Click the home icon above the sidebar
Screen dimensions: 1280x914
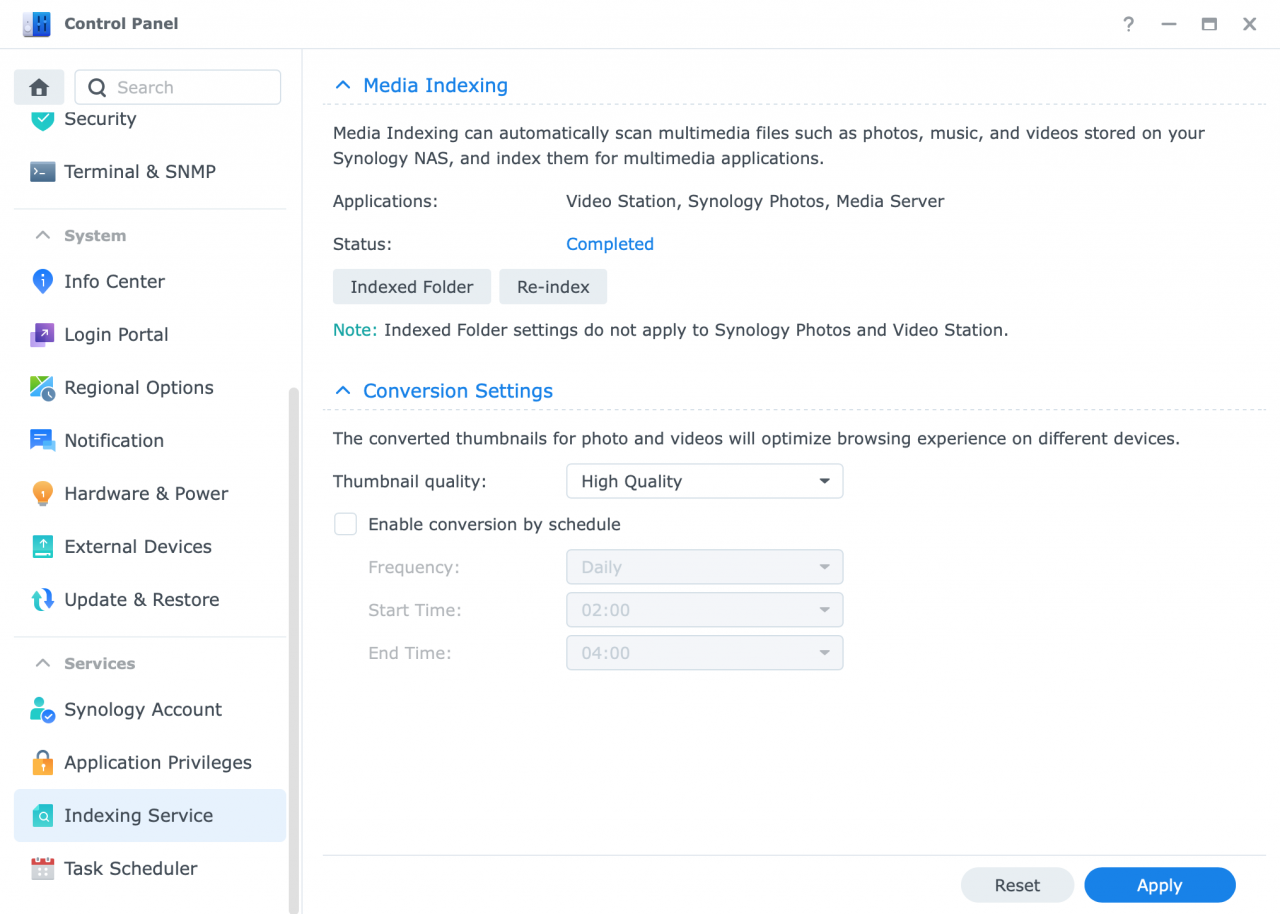tap(38, 87)
